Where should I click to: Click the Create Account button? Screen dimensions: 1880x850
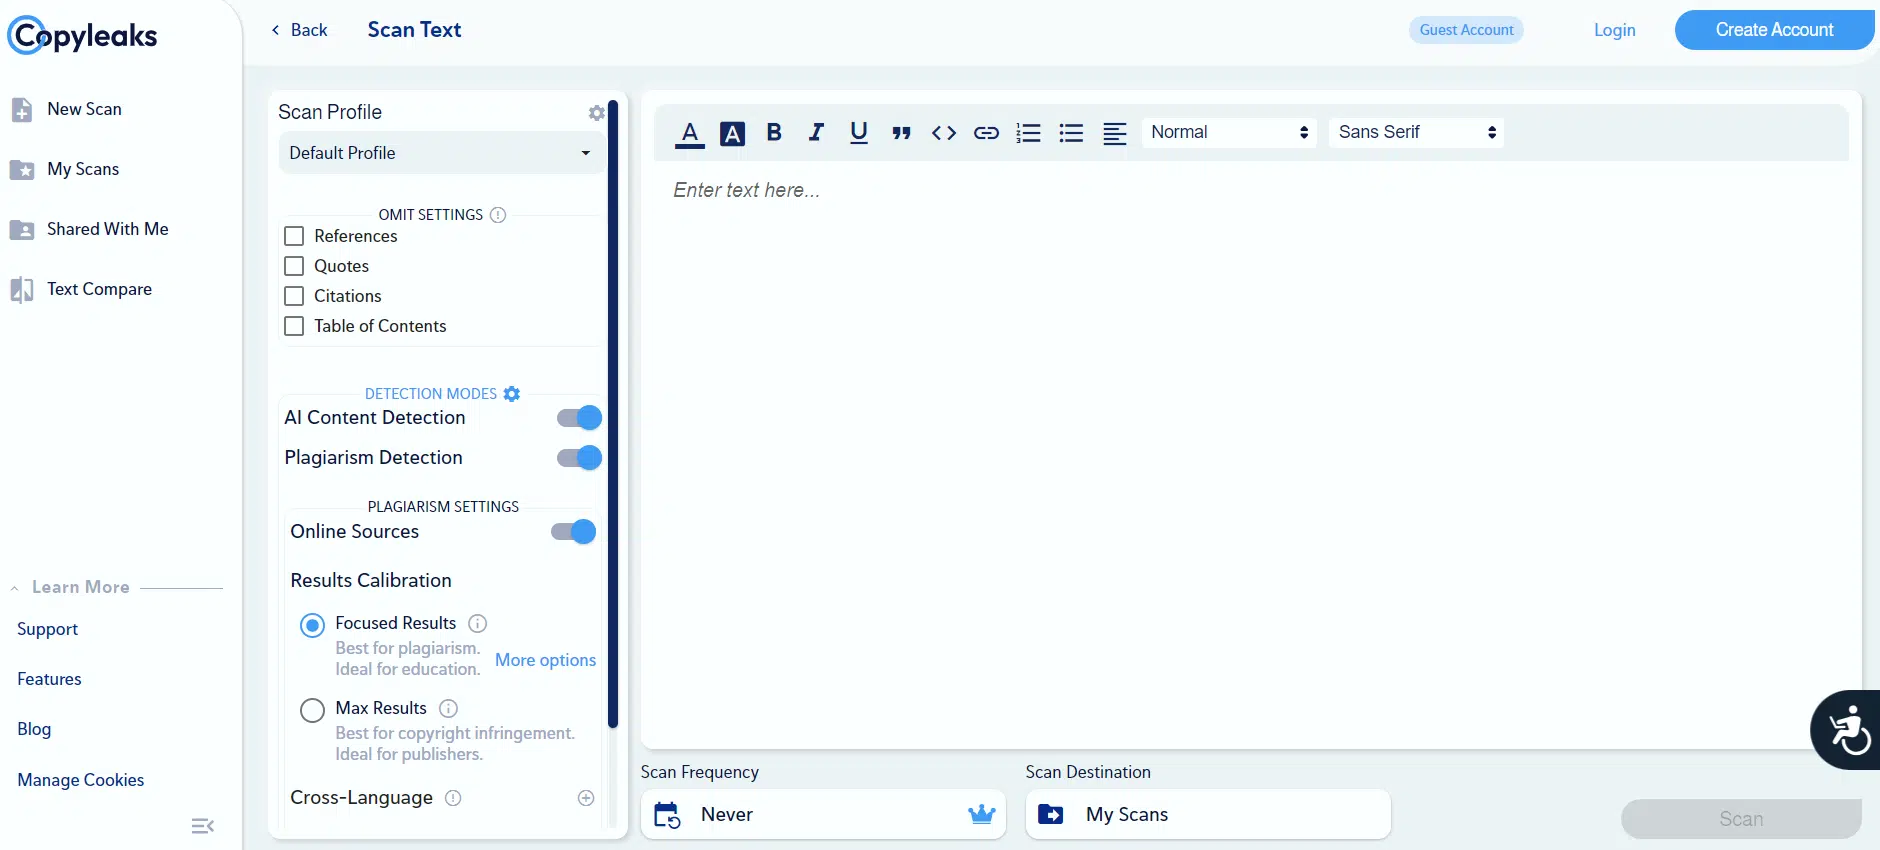point(1774,30)
